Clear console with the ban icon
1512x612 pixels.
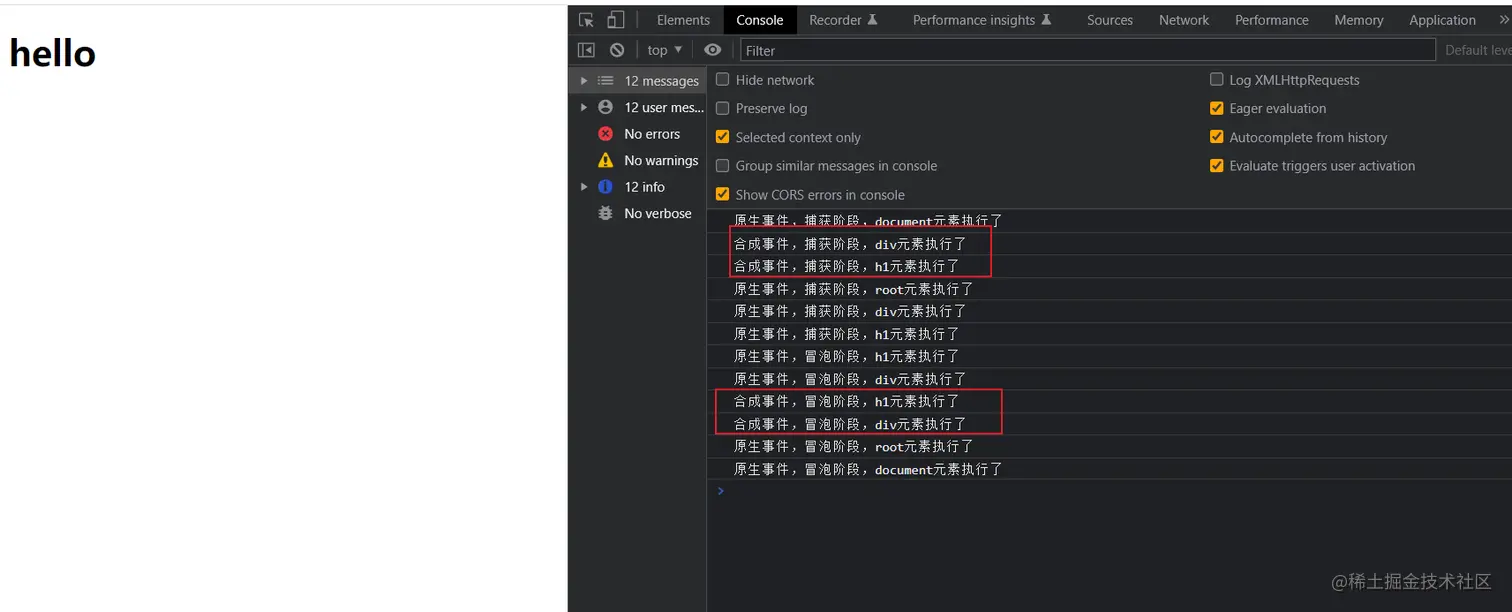(617, 50)
